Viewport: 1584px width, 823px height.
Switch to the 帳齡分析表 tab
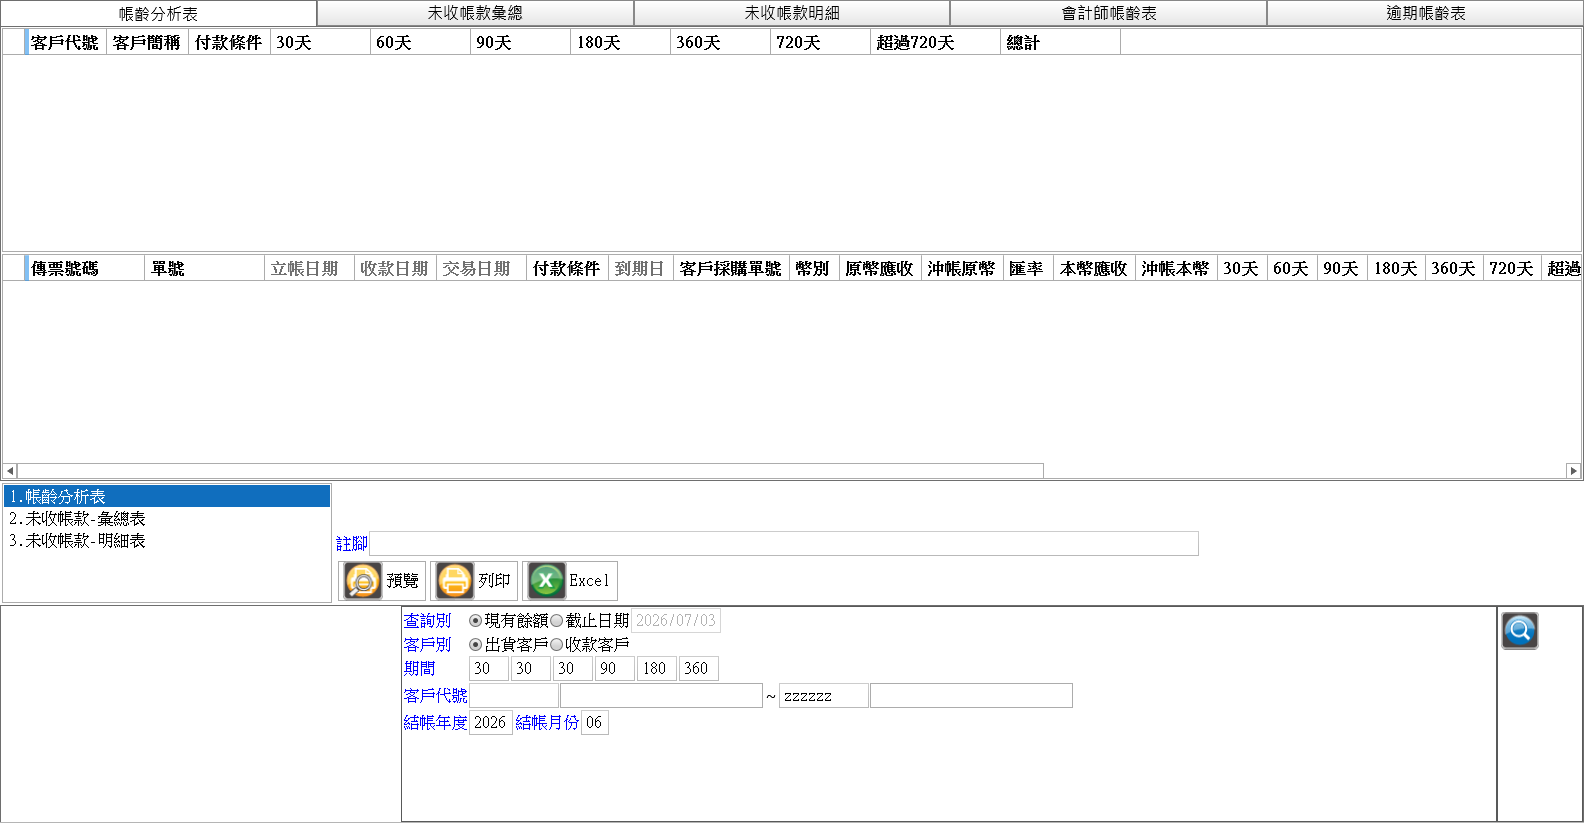tap(158, 13)
